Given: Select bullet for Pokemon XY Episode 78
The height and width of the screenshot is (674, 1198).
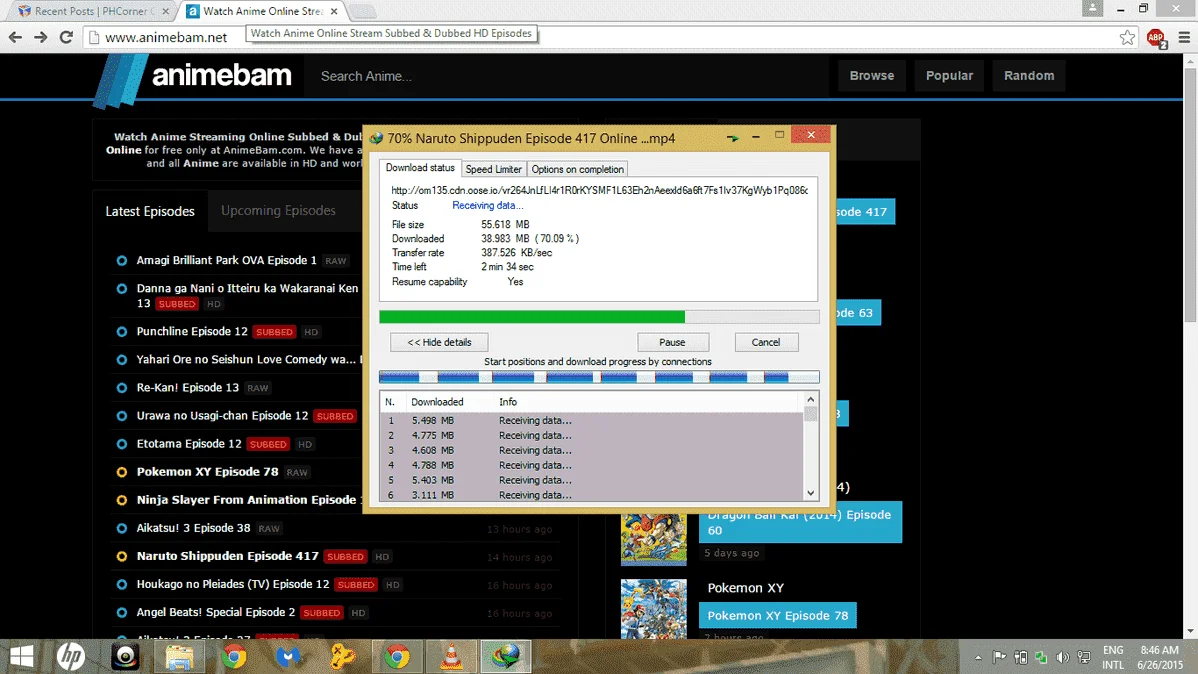Looking at the screenshot, I should [121, 472].
